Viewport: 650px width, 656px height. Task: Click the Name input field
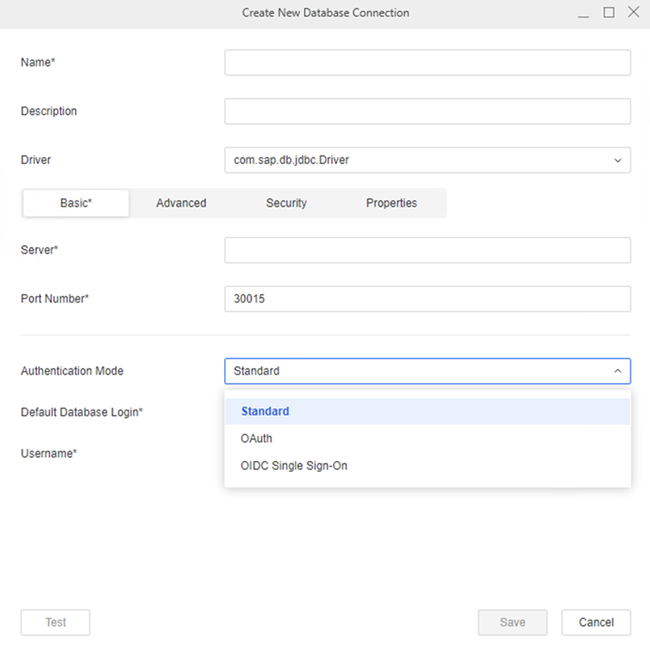click(x=427, y=63)
